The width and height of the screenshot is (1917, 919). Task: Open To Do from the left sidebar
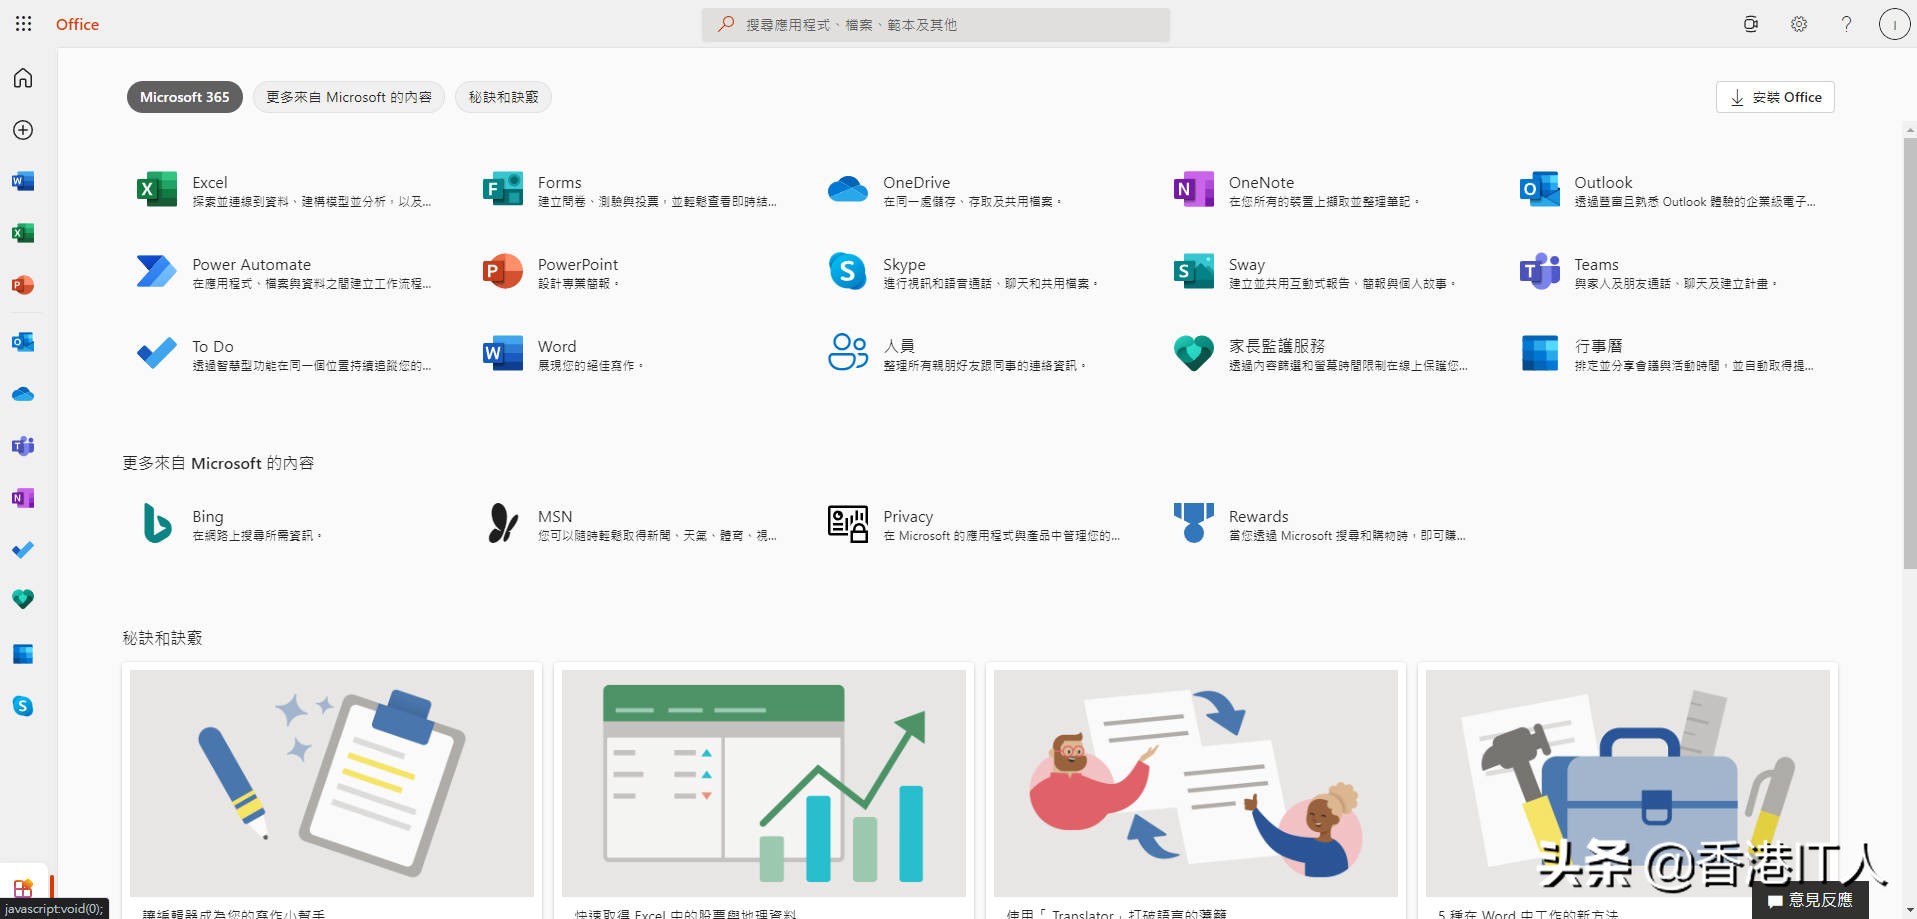(x=23, y=550)
